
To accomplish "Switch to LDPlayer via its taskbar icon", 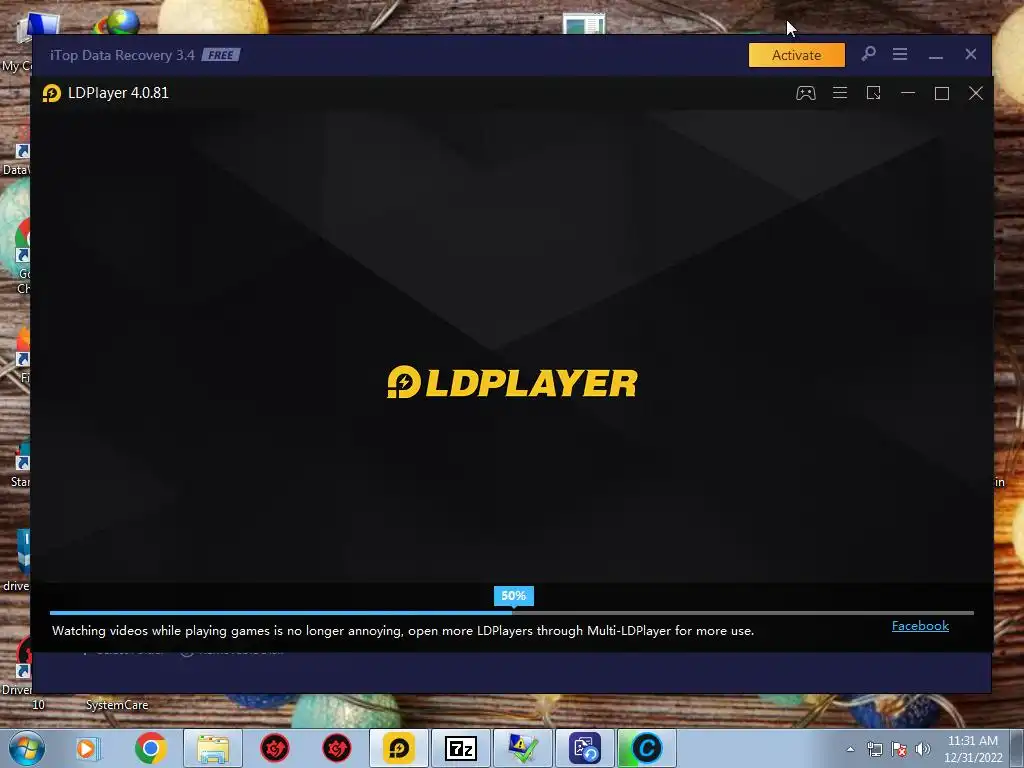I will click(399, 748).
